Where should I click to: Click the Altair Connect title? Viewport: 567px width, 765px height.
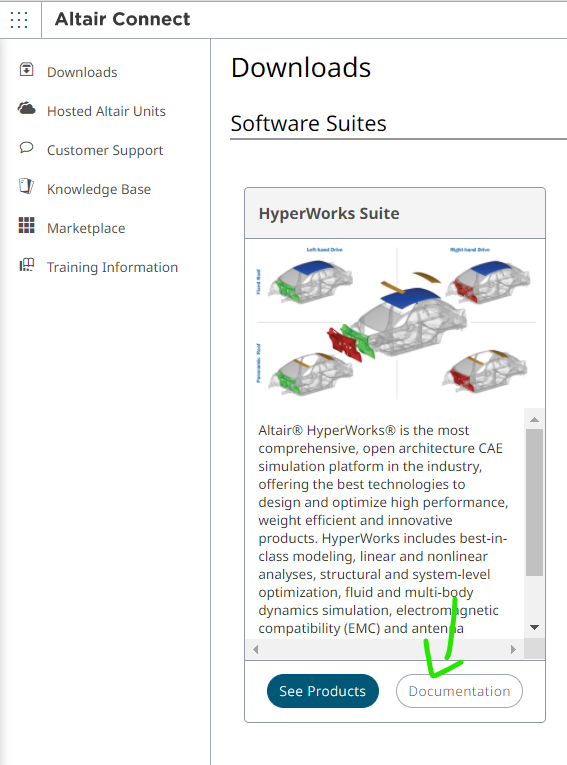[x=122, y=19]
